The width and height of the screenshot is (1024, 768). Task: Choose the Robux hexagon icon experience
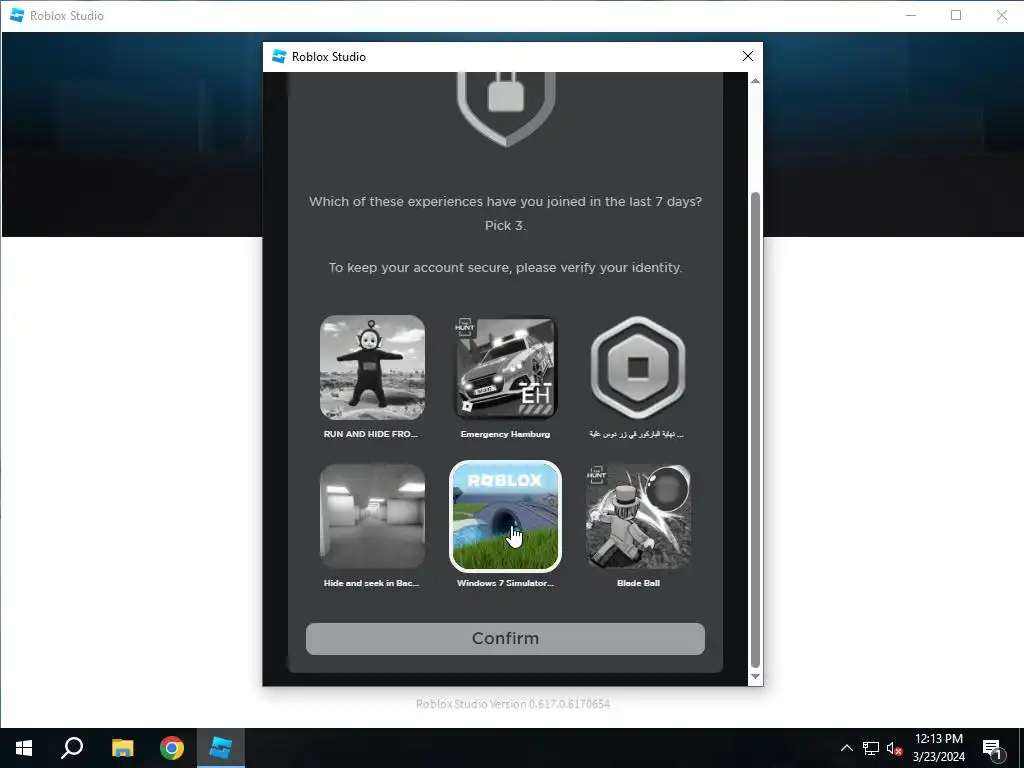(x=638, y=367)
